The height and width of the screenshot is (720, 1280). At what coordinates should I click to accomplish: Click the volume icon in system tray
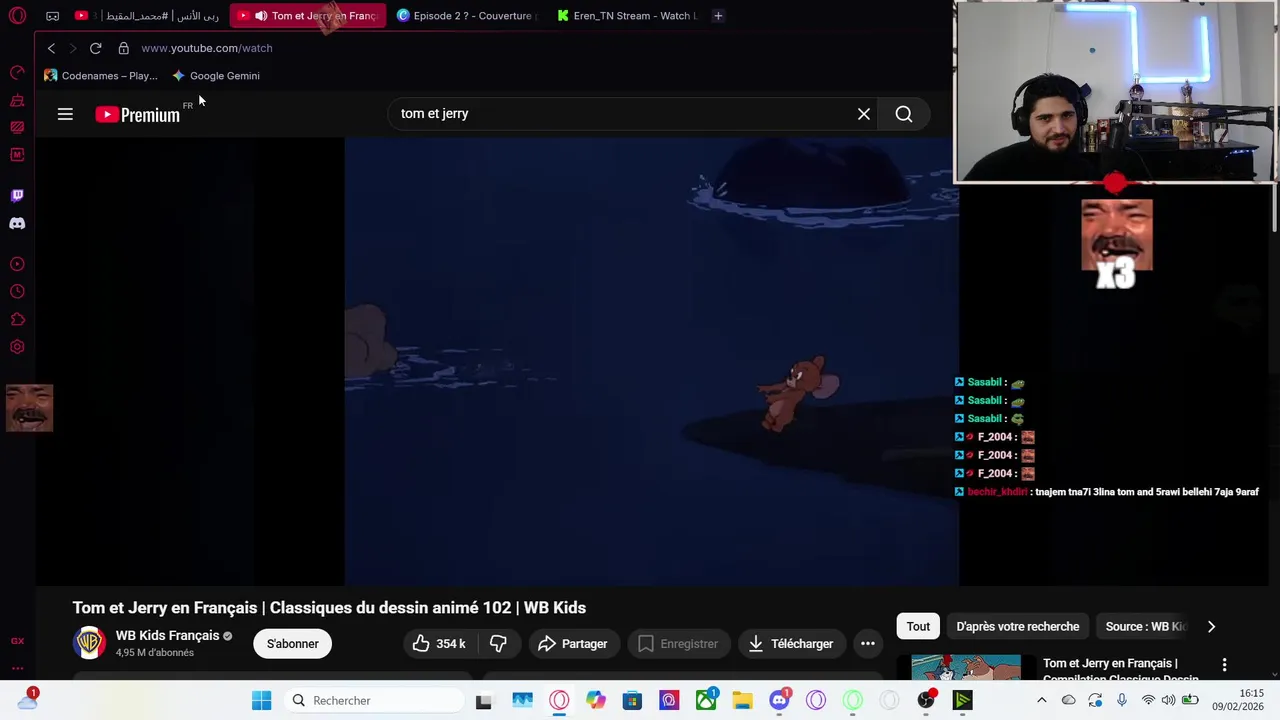tap(1168, 701)
